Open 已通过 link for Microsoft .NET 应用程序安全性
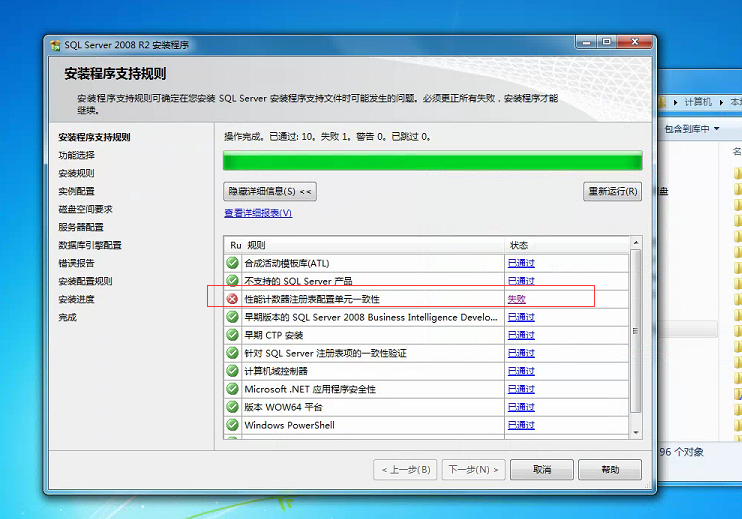Viewport: 742px width, 519px height. pyautogui.click(x=521, y=389)
